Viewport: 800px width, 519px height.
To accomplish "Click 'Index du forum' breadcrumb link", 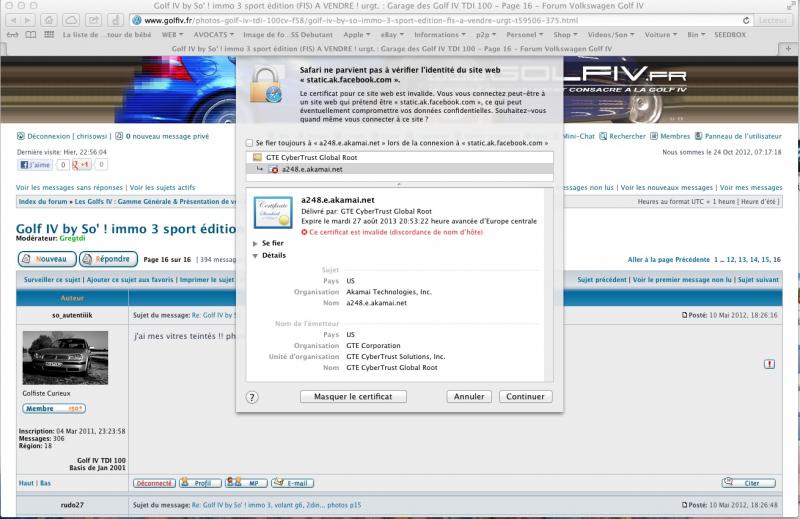I will [x=43, y=202].
